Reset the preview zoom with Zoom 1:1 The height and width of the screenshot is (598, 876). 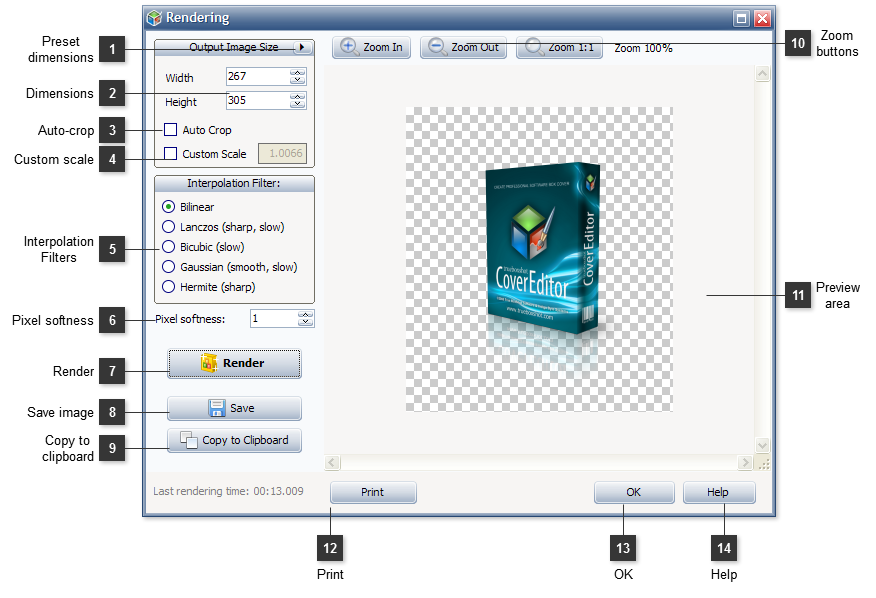pos(559,48)
